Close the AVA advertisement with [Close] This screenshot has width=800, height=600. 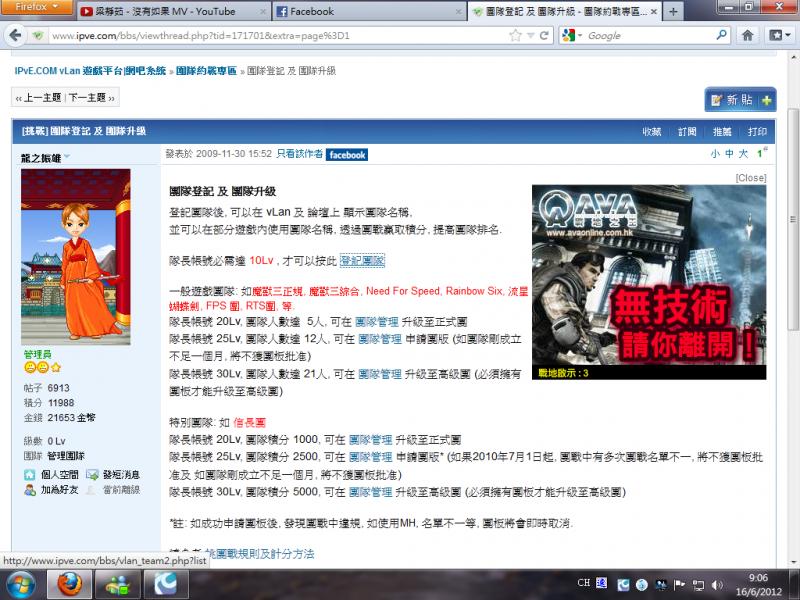751,178
